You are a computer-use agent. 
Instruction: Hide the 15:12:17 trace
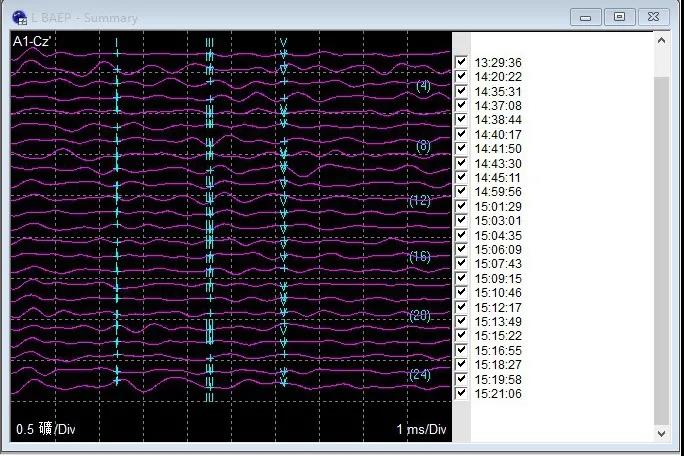461,307
